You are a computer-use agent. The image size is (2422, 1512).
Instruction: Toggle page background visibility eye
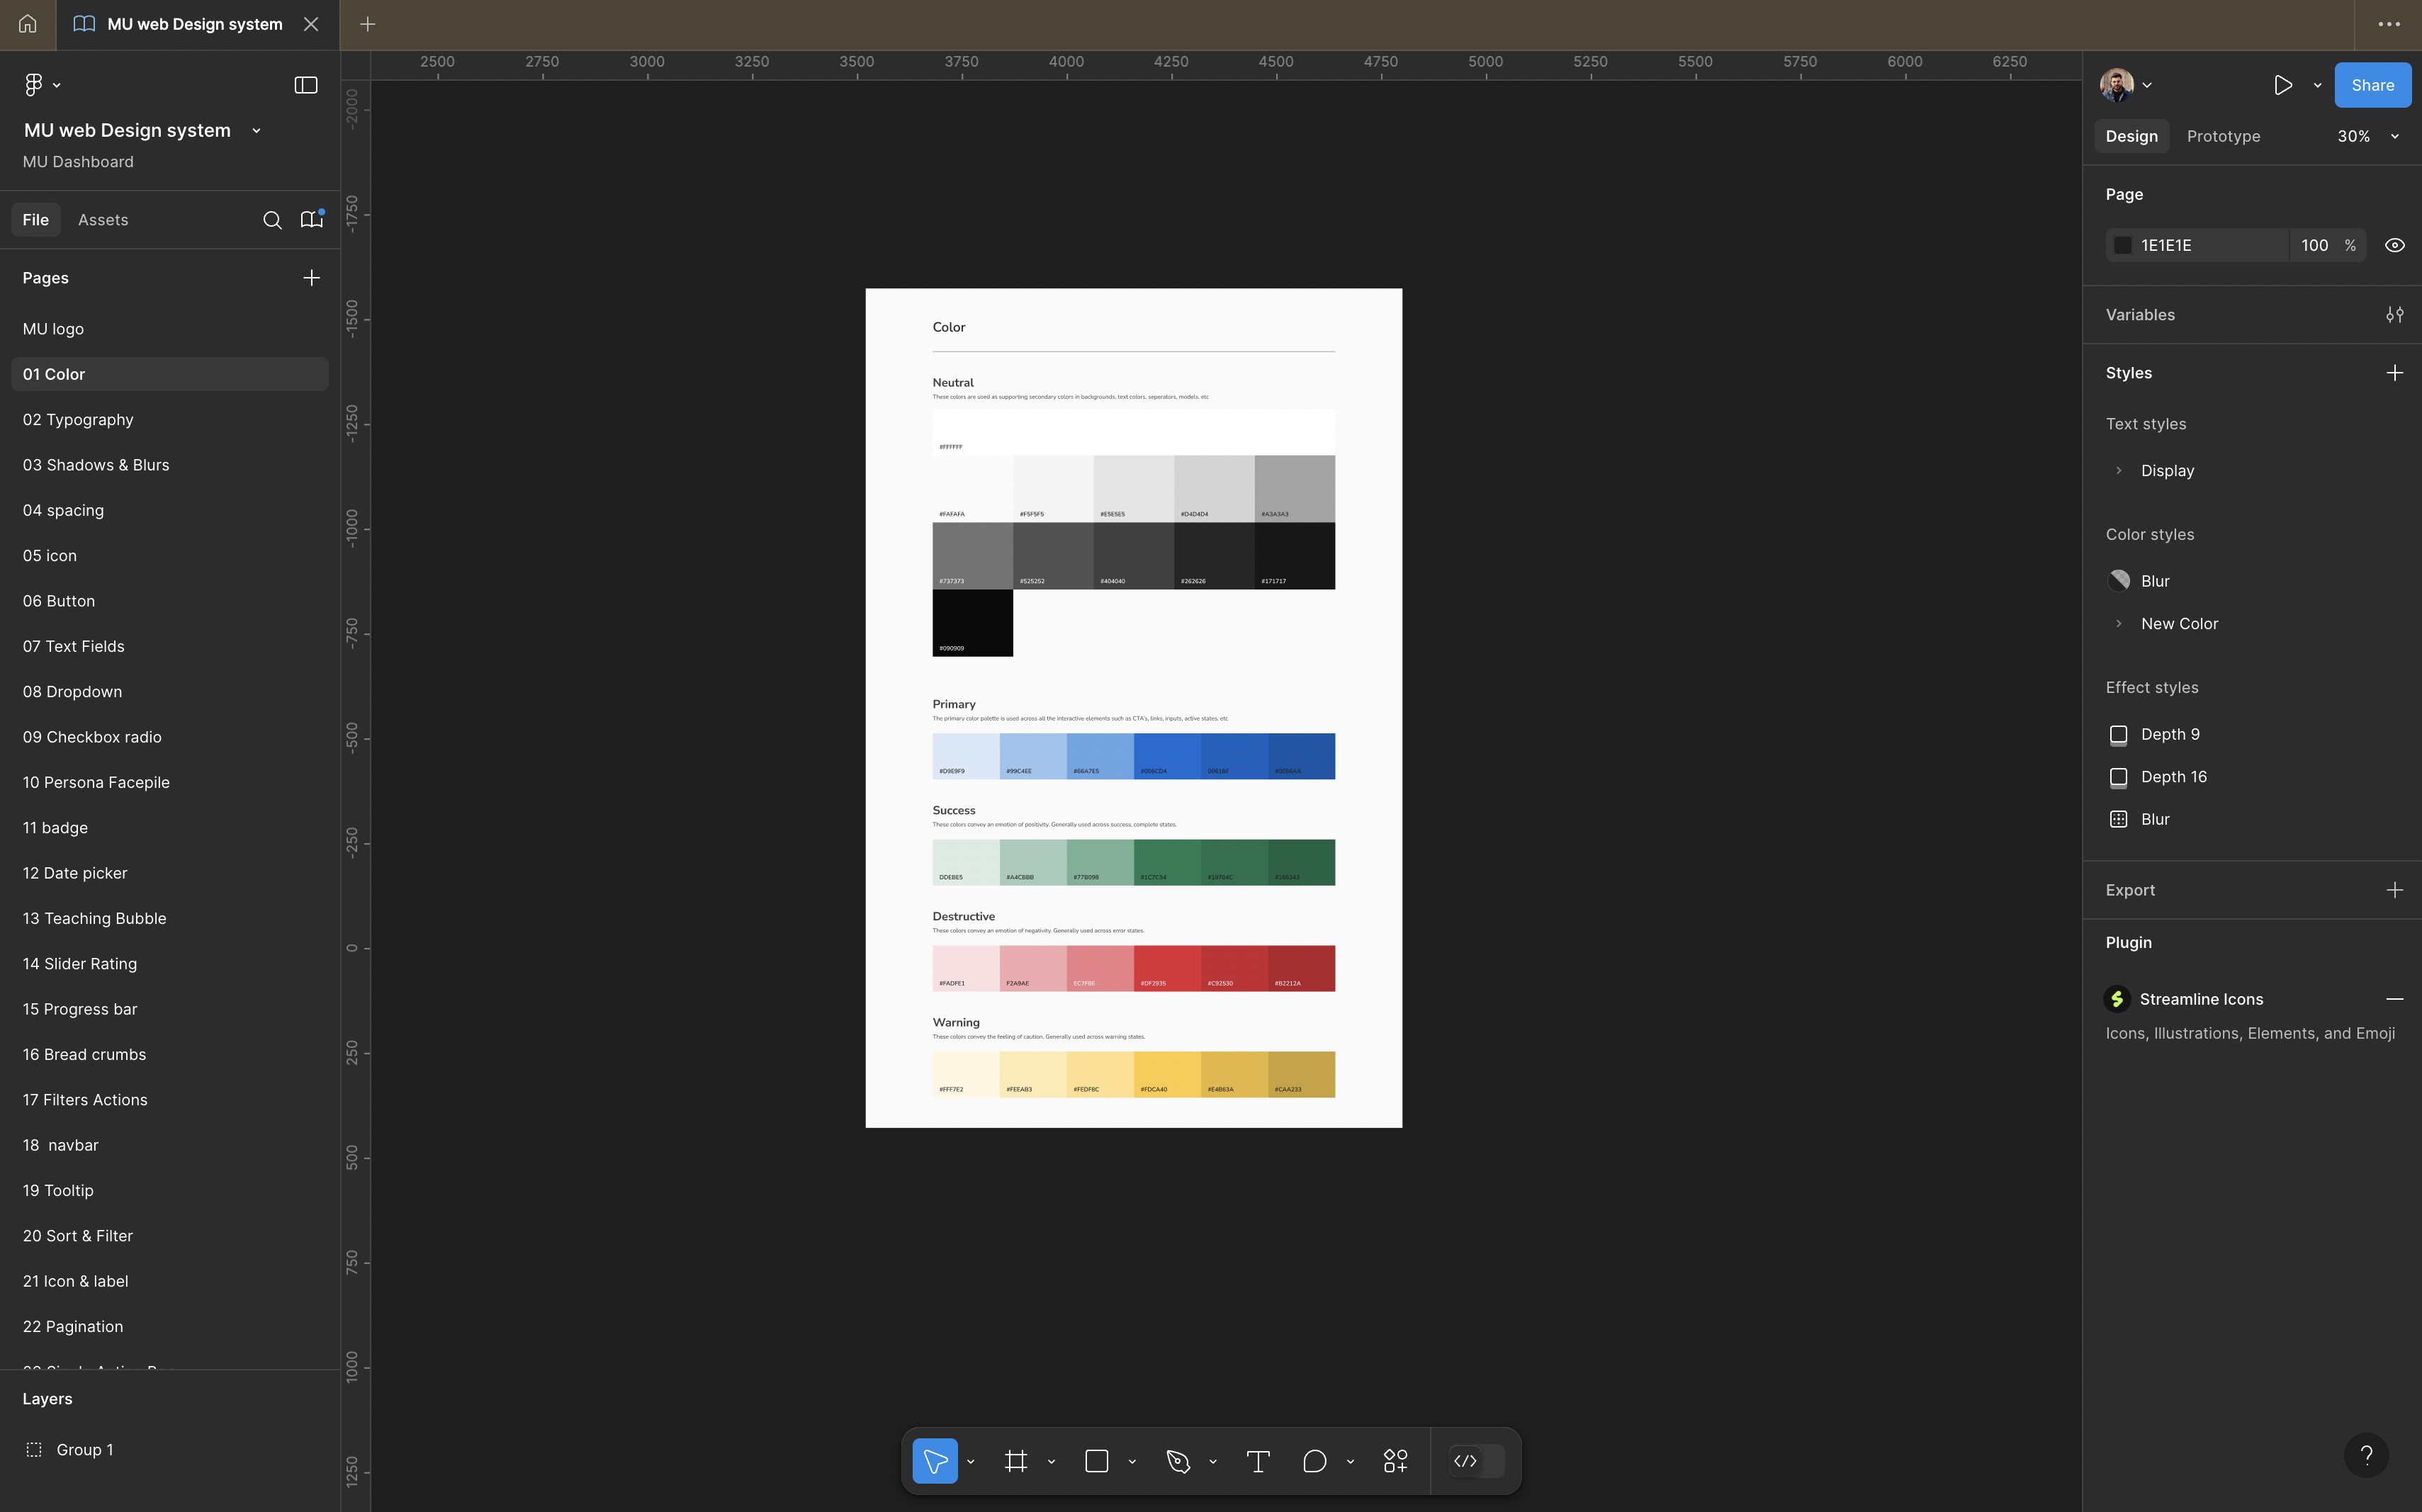tap(2394, 245)
